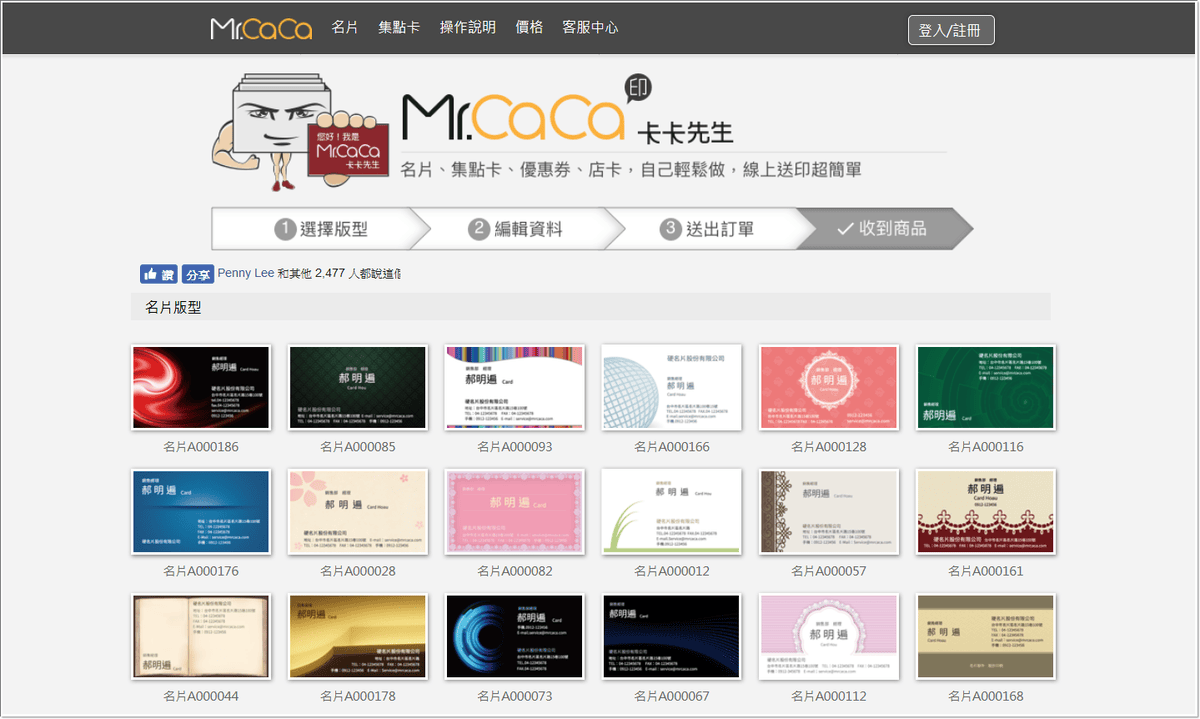Click the Facebook 讚 like button

pos(158,274)
